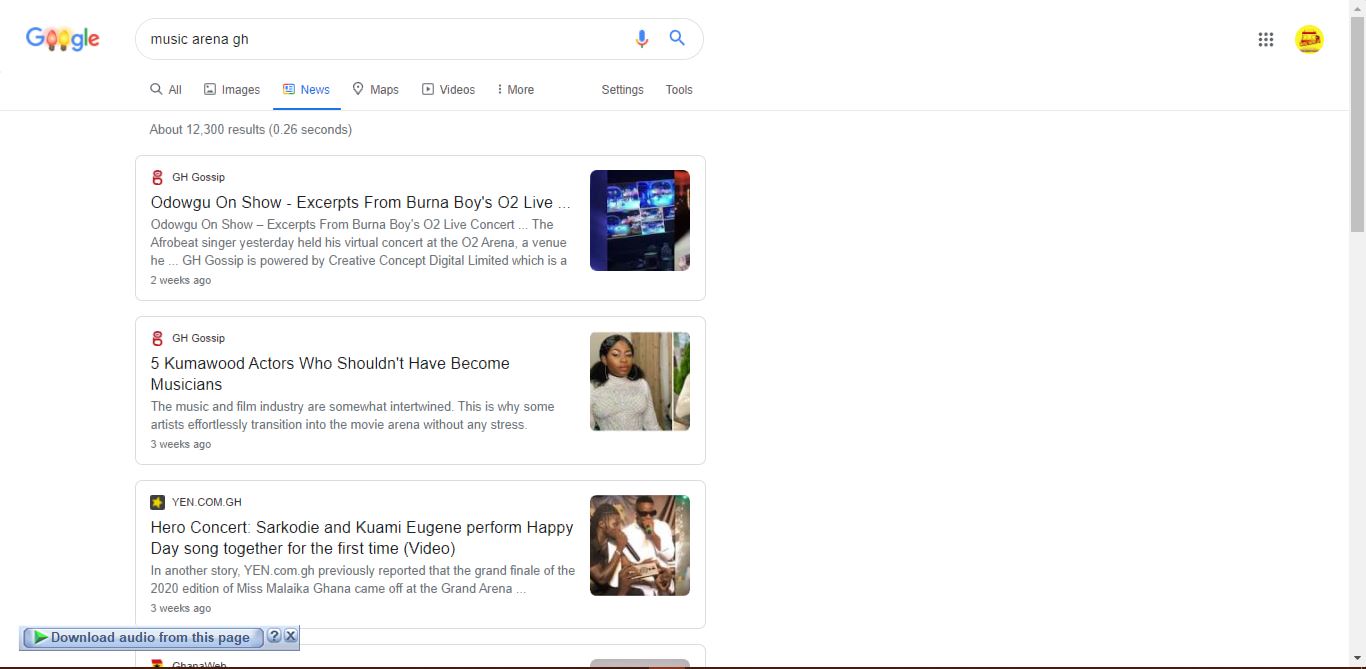Screen dimensions: 1366x669
Task: Open '5 Kumawood Actors' article headline
Action: tap(330, 373)
